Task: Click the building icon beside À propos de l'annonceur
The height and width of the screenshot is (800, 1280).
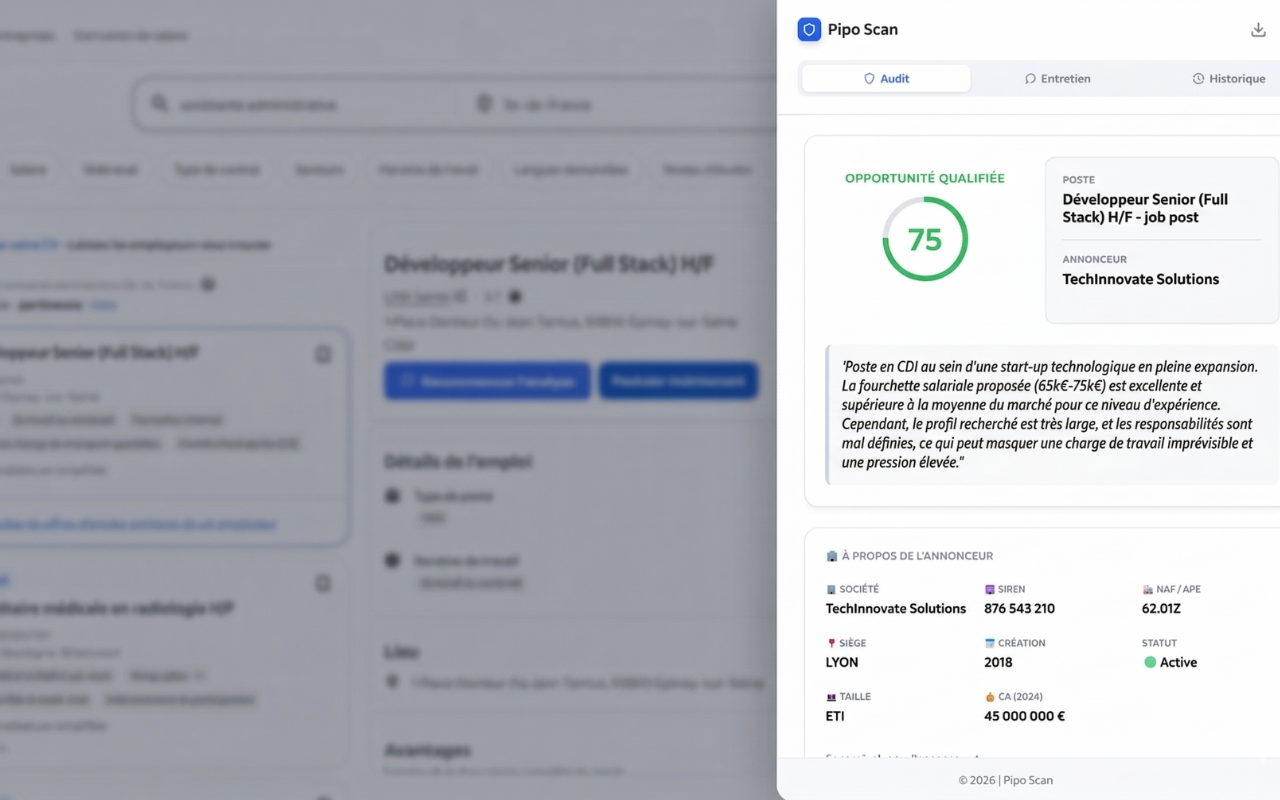Action: (x=832, y=556)
